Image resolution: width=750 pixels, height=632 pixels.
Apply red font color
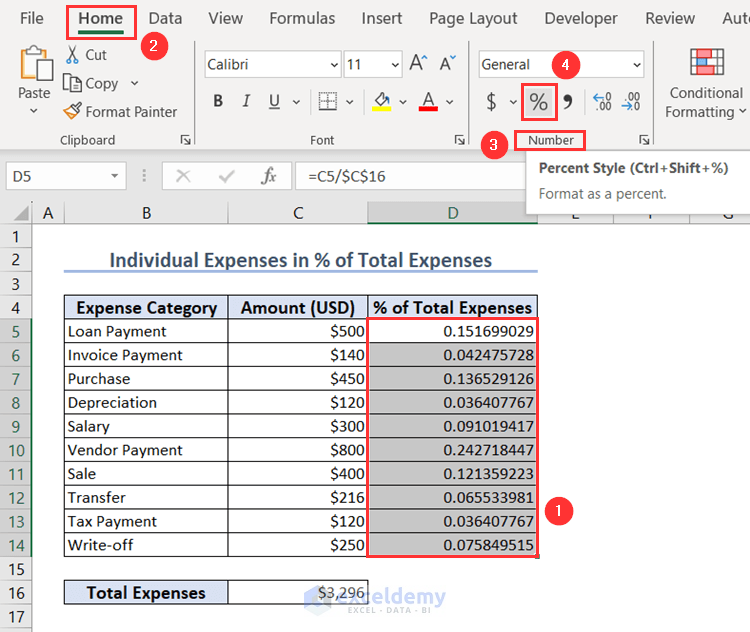[428, 101]
